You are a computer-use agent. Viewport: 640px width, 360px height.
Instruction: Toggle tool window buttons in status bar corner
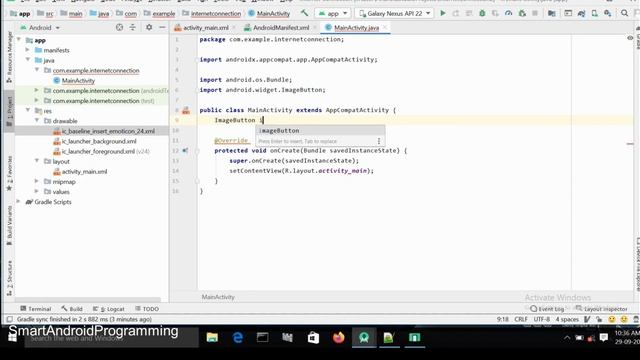click(x=9, y=319)
